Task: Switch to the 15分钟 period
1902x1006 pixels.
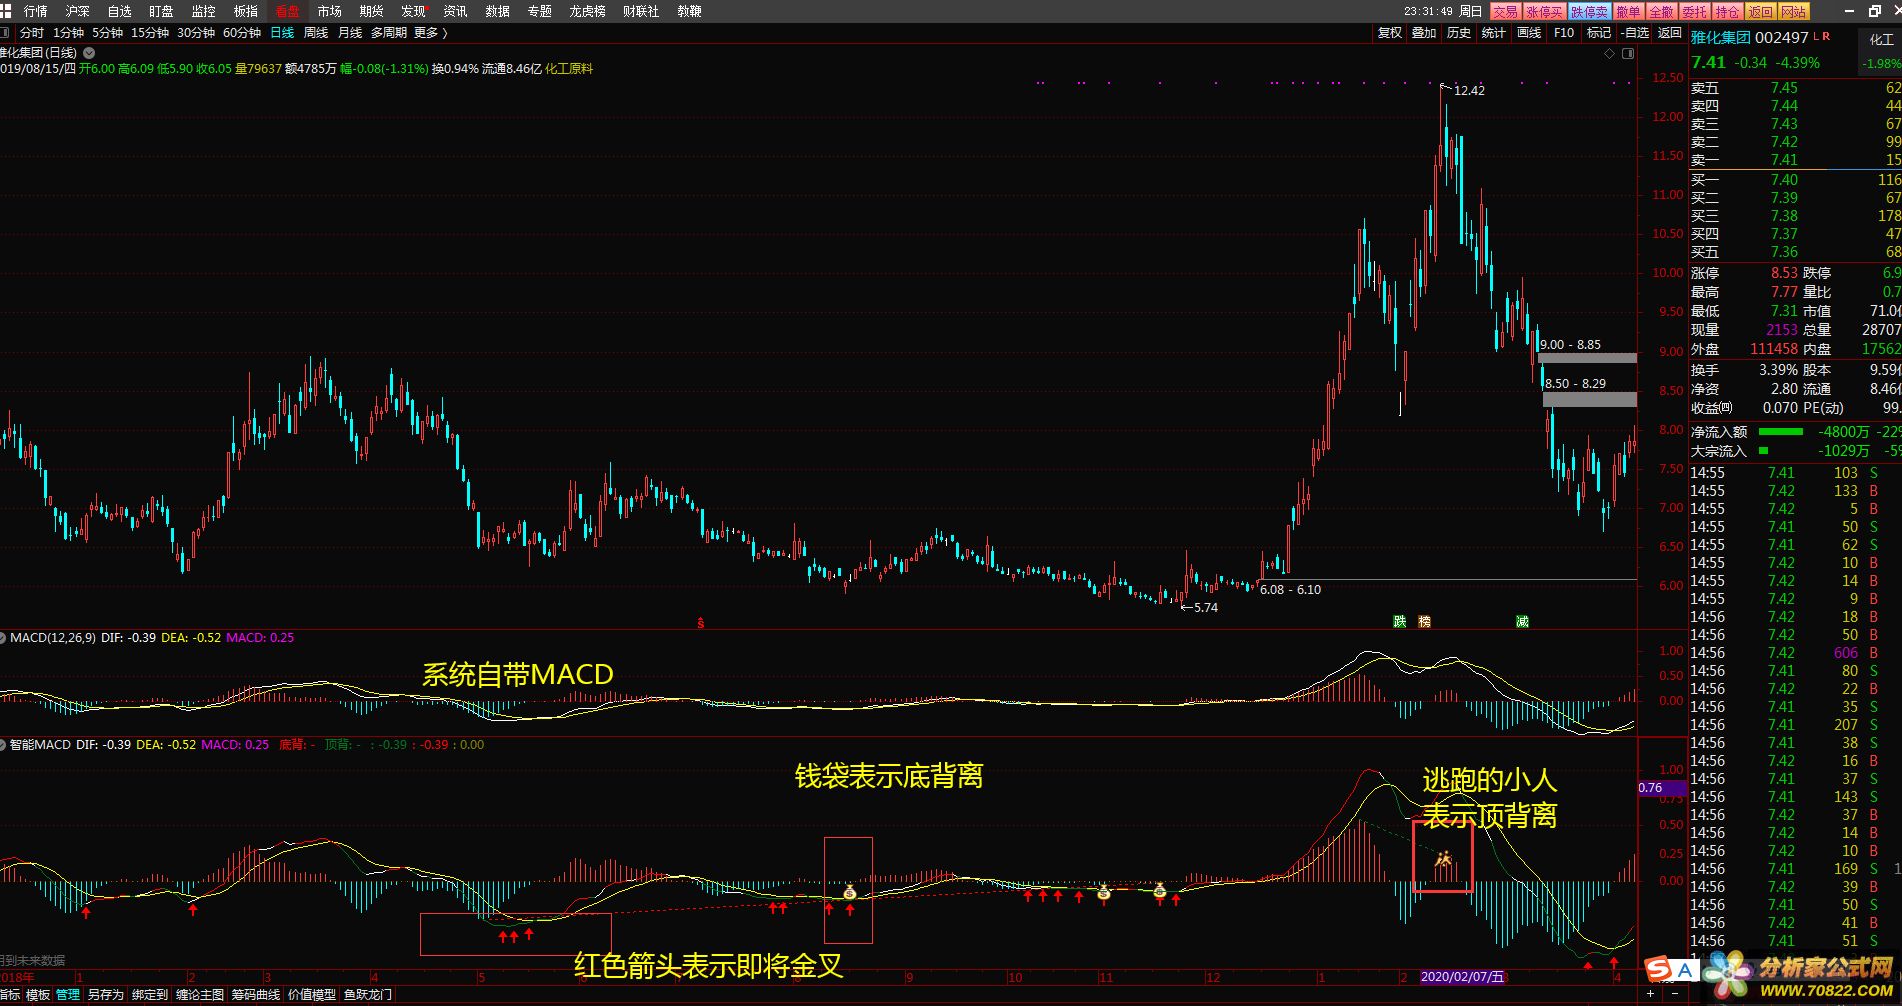Action: point(150,33)
